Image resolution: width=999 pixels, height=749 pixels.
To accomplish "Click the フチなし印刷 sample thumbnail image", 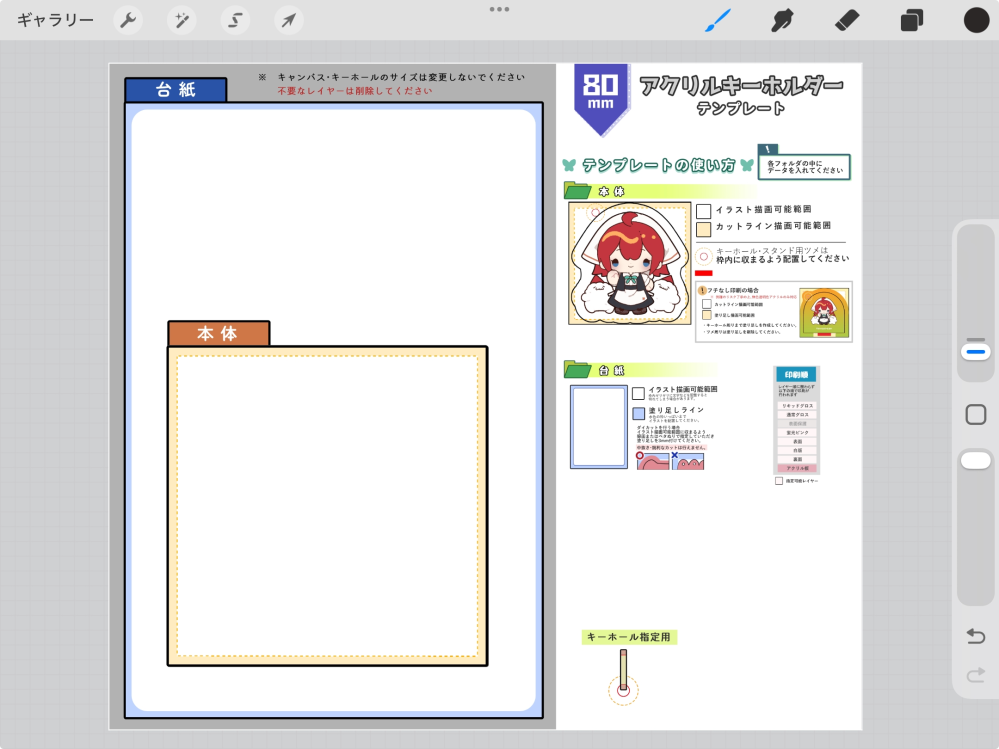I will (824, 312).
